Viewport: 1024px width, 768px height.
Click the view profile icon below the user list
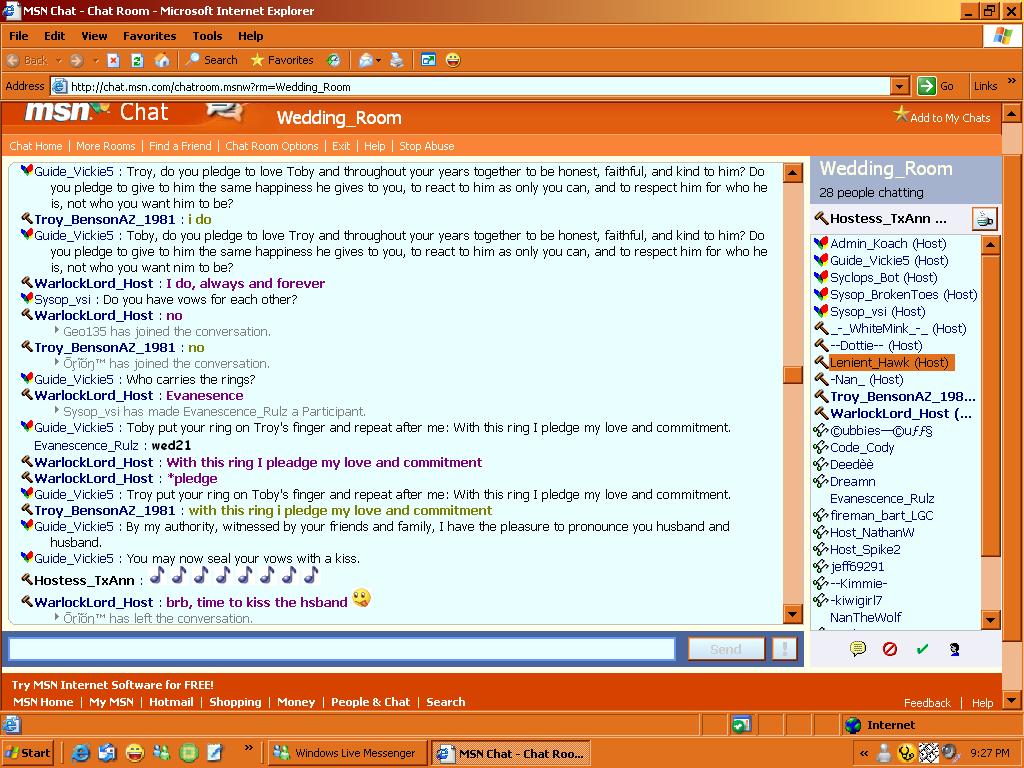(954, 649)
